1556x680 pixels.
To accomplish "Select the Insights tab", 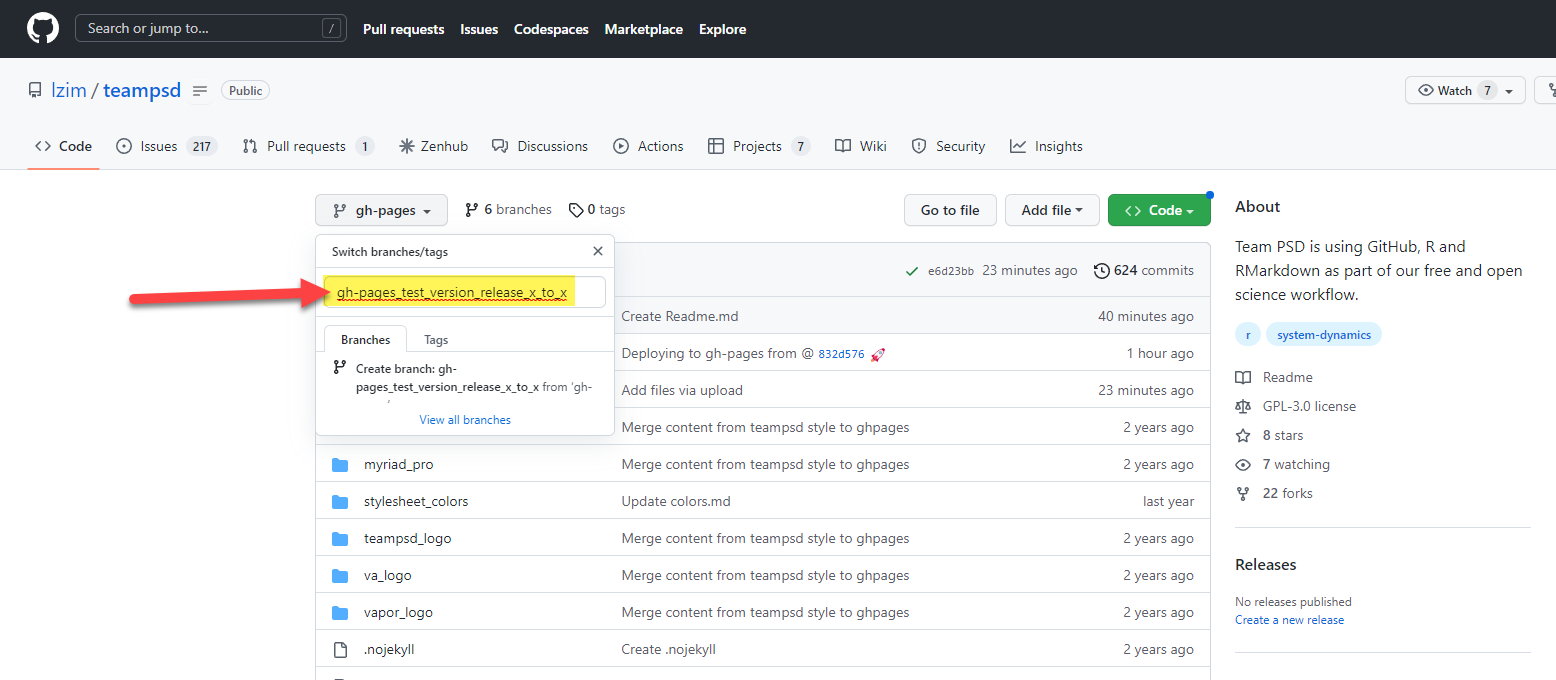I will pyautogui.click(x=1046, y=146).
